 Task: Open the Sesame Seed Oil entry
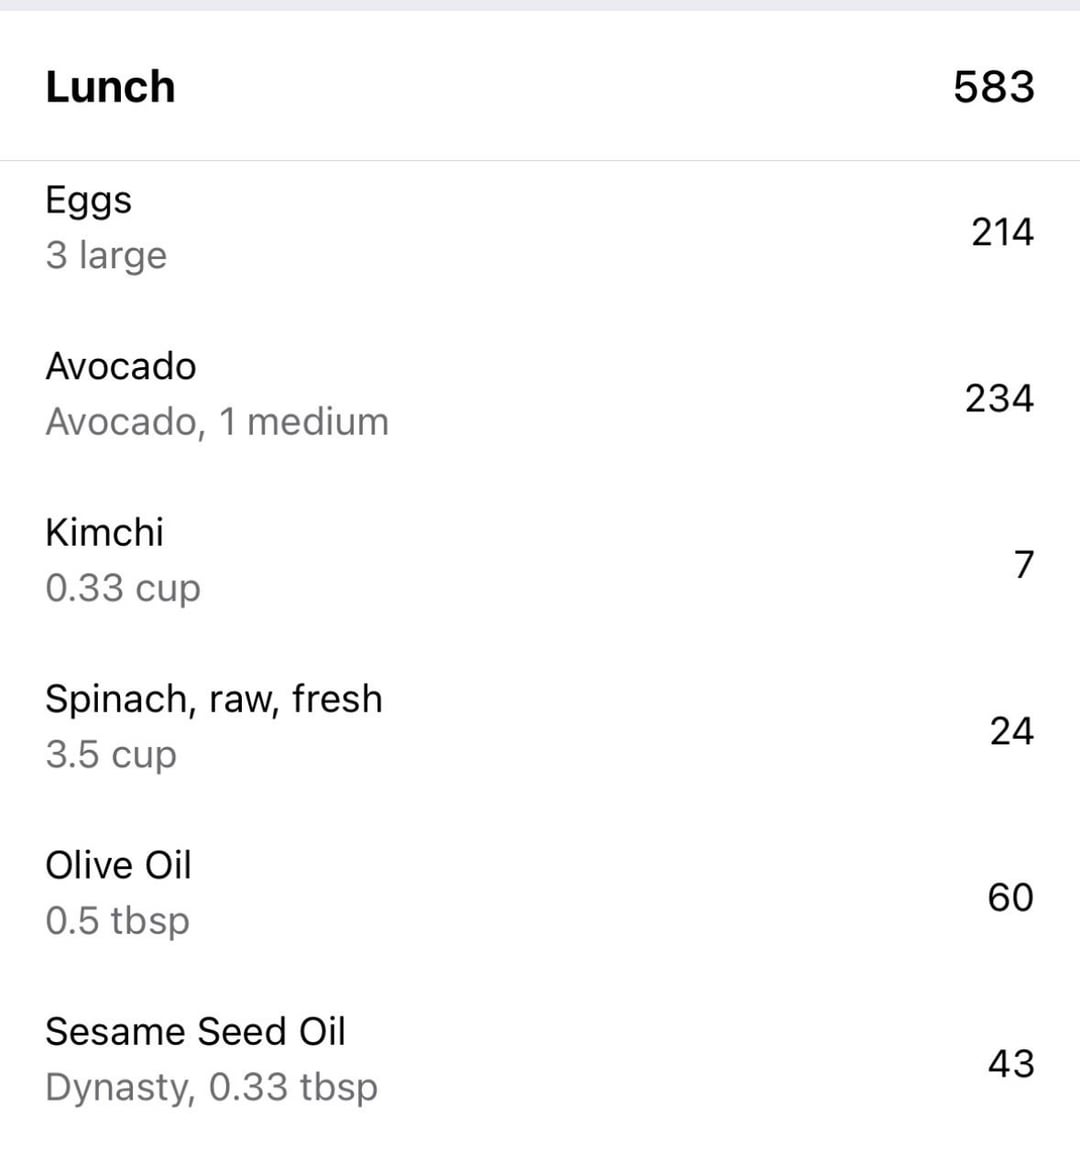[195, 1031]
